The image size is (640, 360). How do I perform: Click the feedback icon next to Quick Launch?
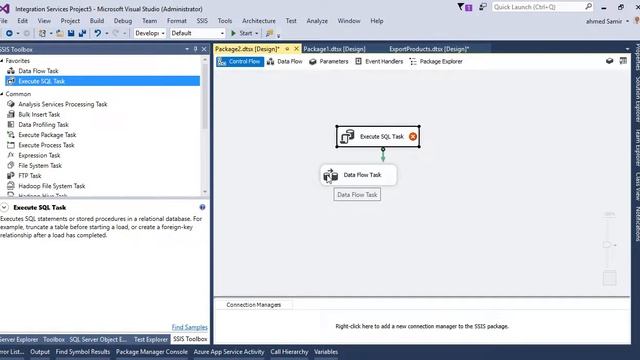pyautogui.click(x=483, y=7)
